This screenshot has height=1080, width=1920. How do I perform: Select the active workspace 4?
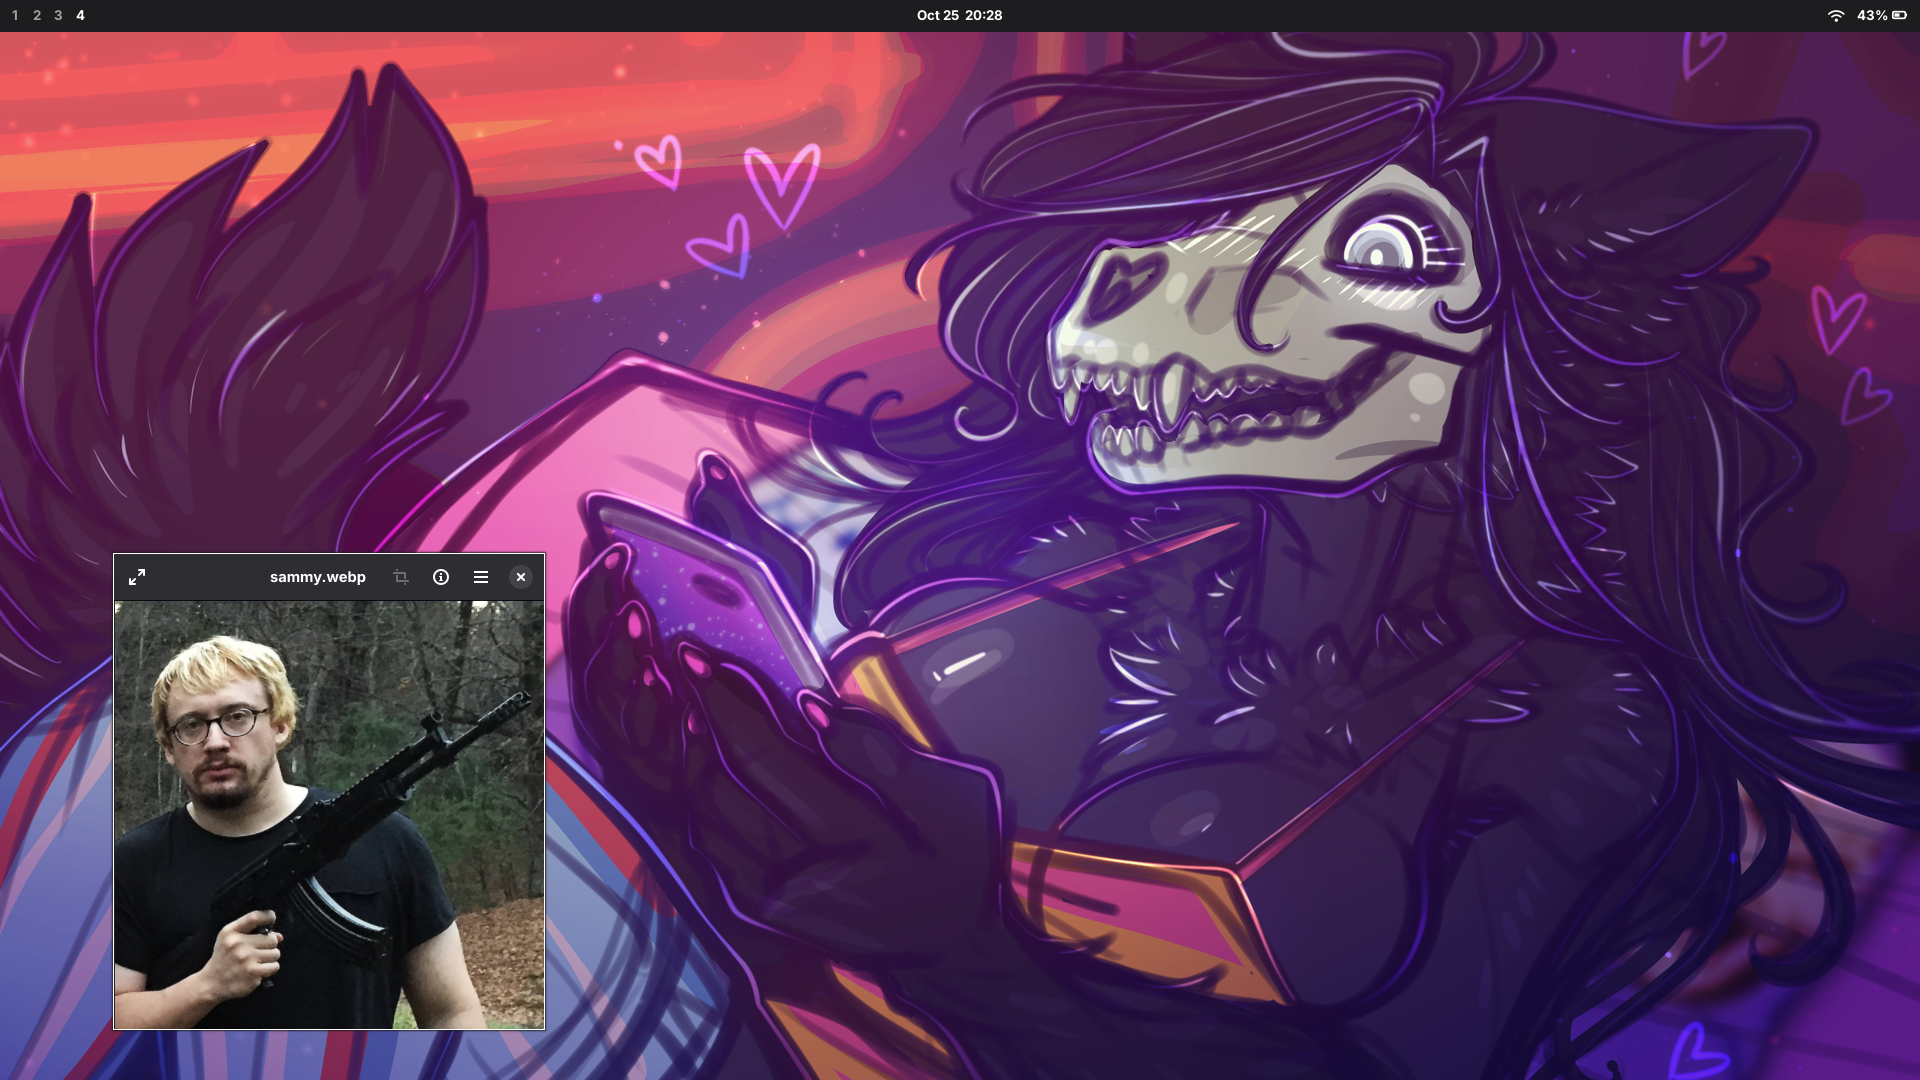coord(80,15)
